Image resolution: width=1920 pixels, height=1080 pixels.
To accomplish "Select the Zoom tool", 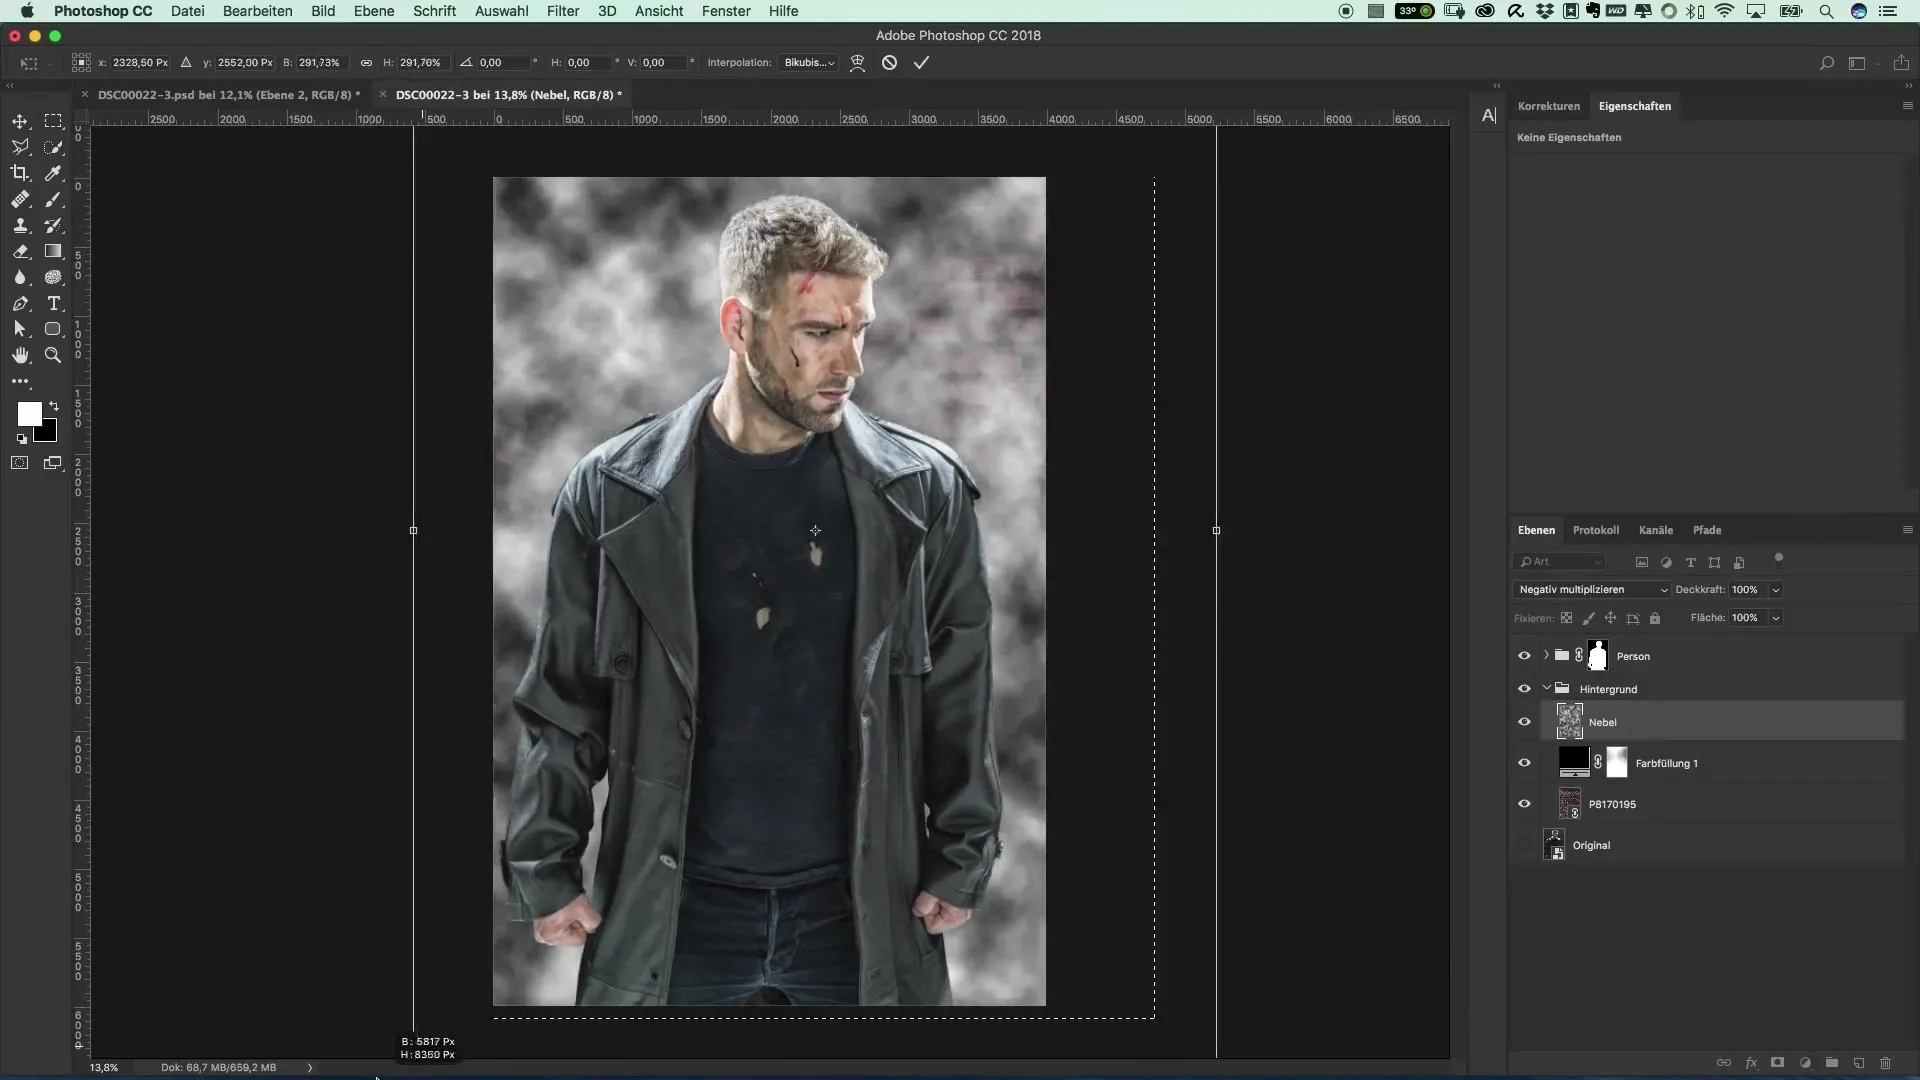I will point(53,355).
